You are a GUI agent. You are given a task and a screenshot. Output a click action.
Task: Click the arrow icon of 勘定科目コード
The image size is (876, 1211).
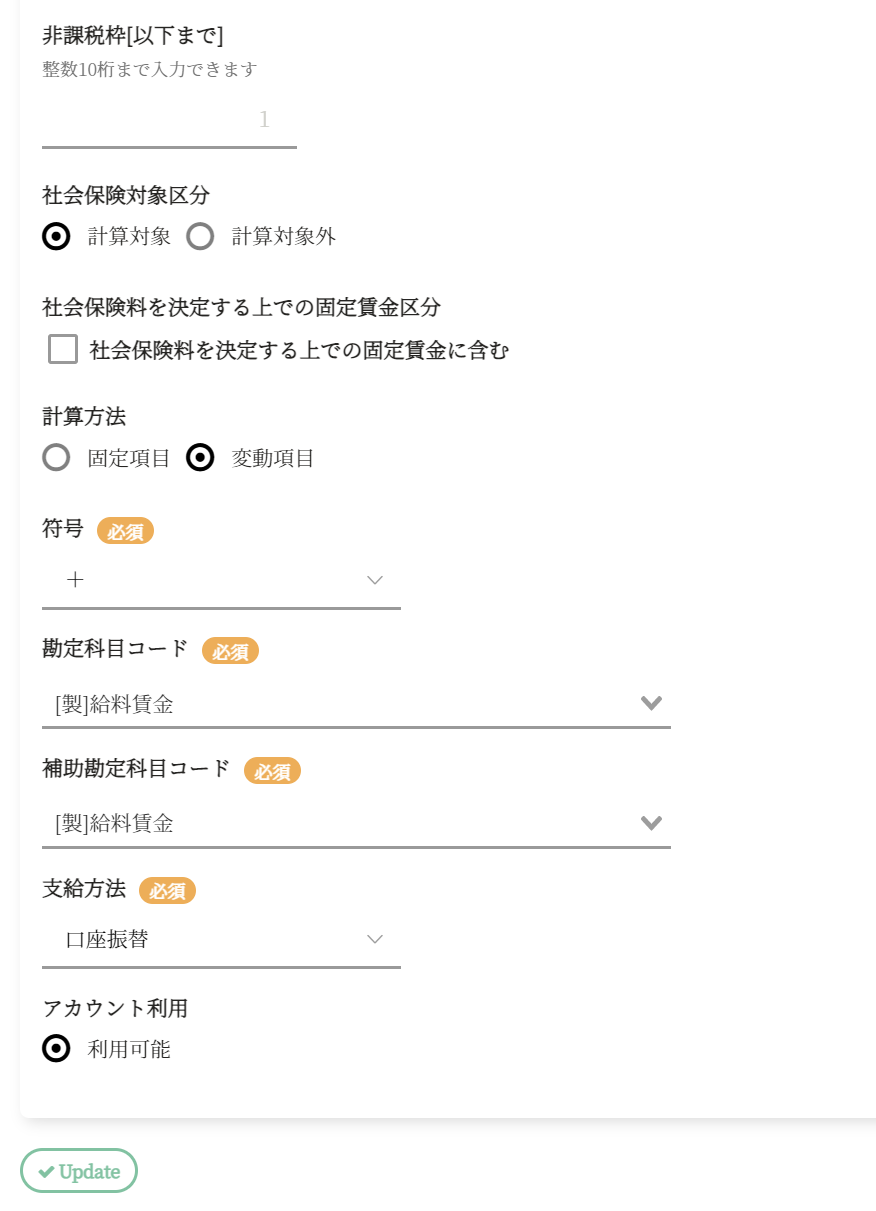(x=651, y=704)
